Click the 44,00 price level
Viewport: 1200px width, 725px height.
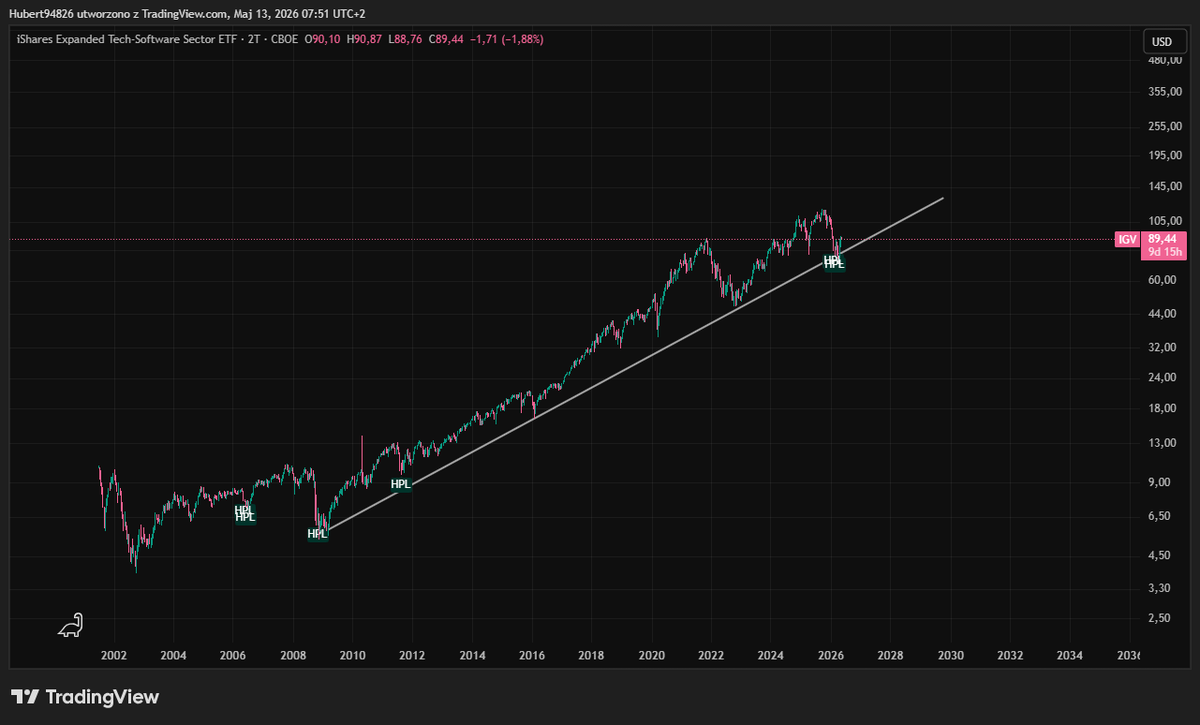pyautogui.click(x=1163, y=314)
